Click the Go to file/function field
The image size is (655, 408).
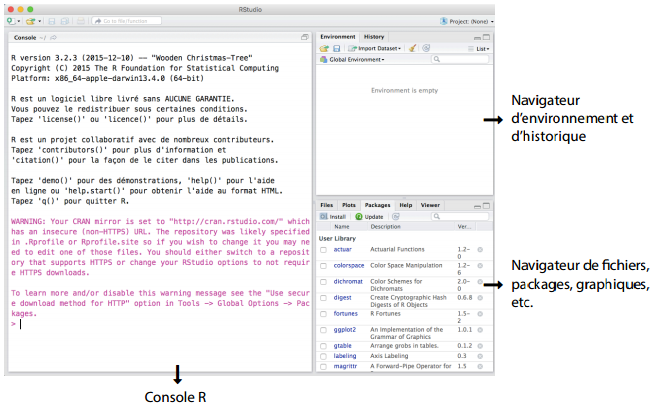125,20
